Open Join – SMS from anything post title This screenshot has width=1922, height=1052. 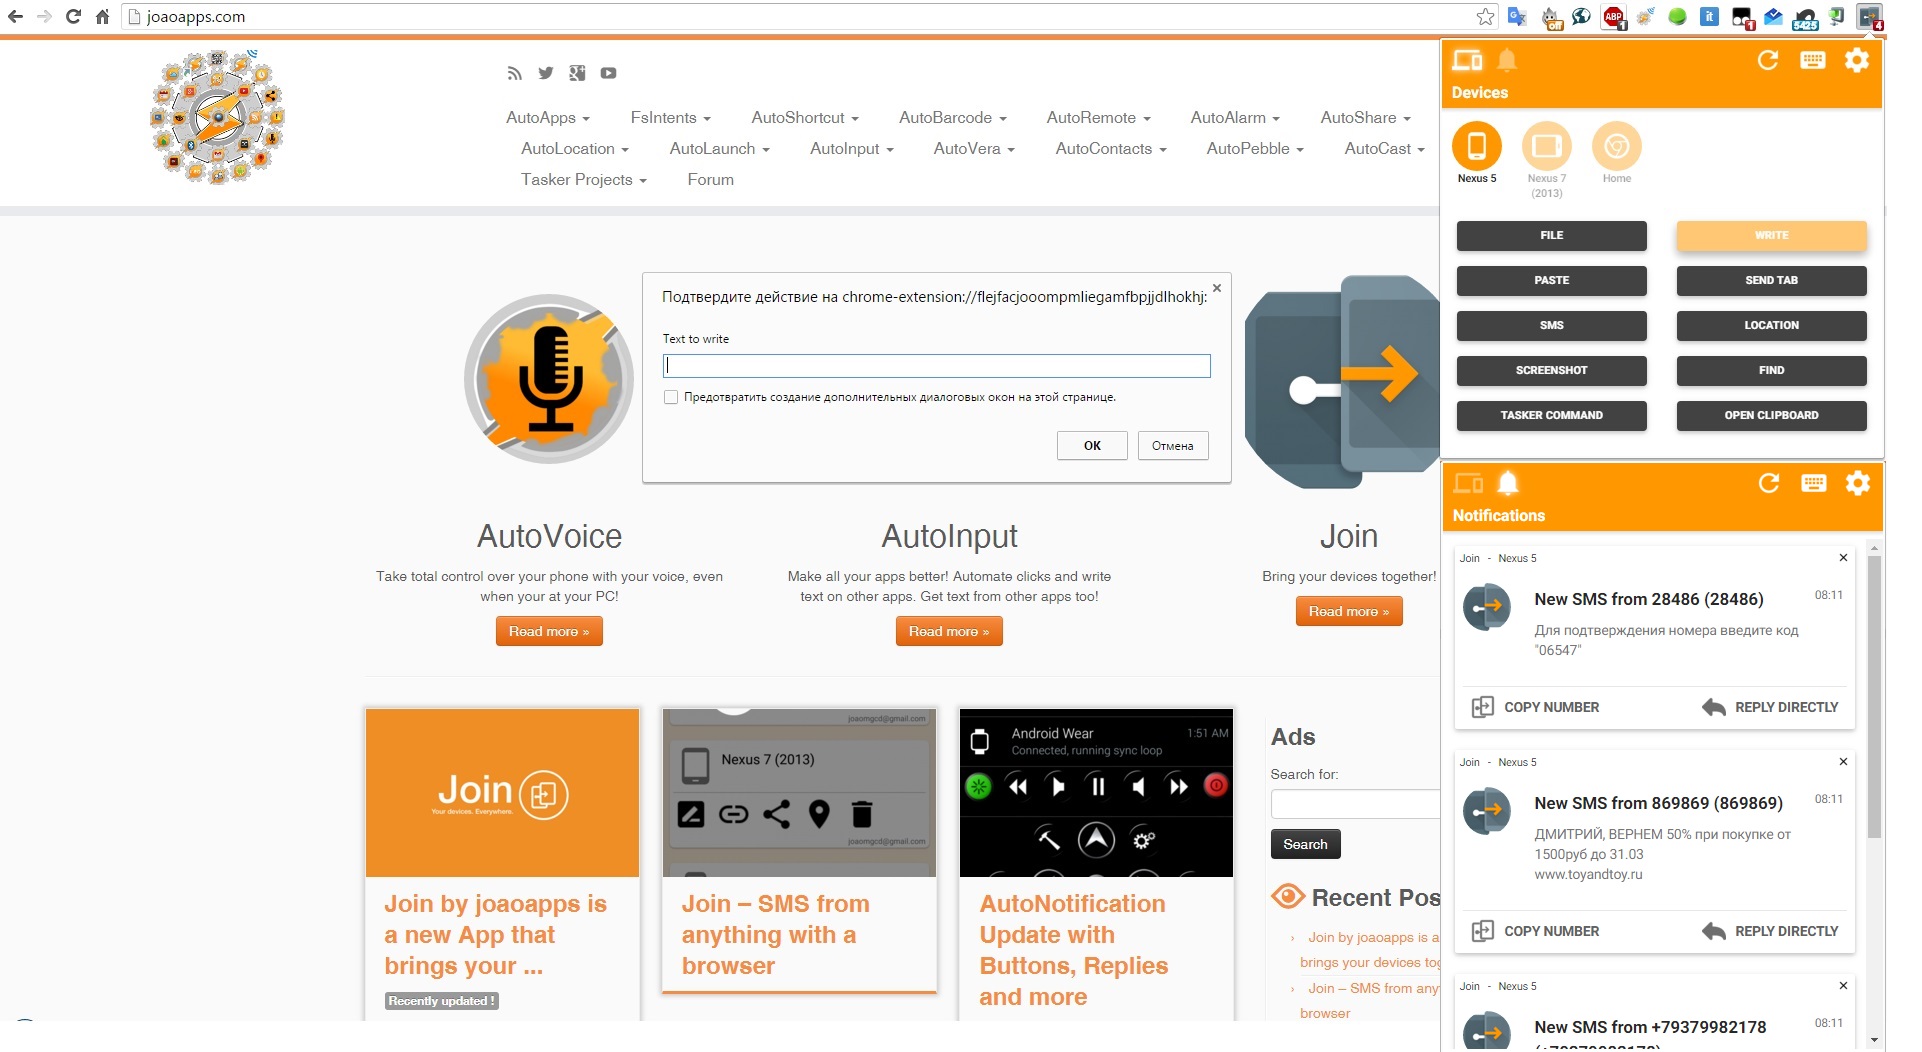point(776,934)
